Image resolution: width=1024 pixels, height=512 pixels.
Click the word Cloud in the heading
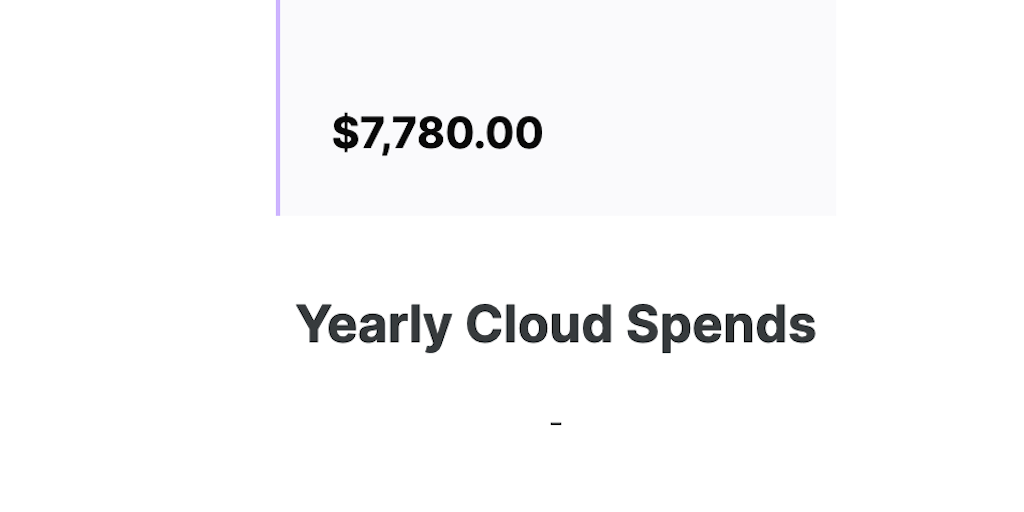point(539,325)
